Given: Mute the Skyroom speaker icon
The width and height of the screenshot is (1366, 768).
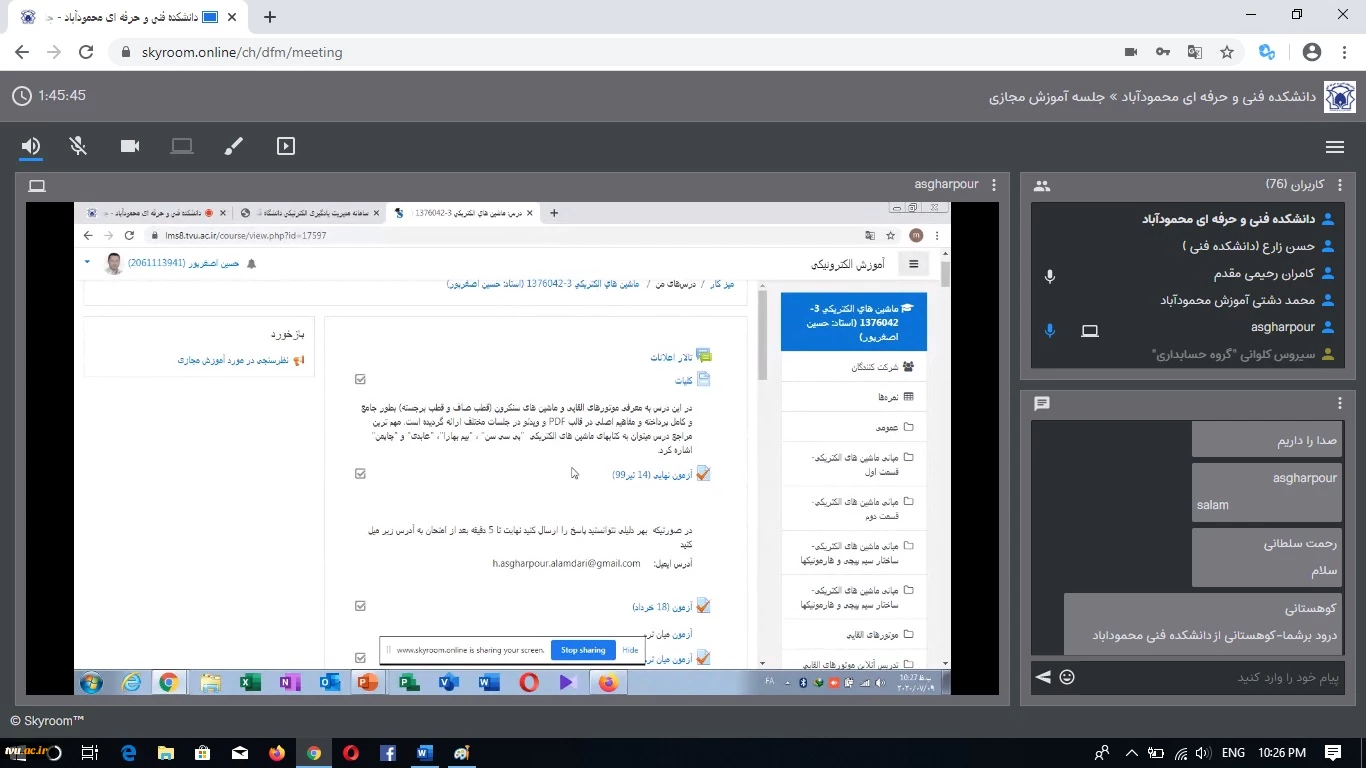Looking at the screenshot, I should [31, 147].
